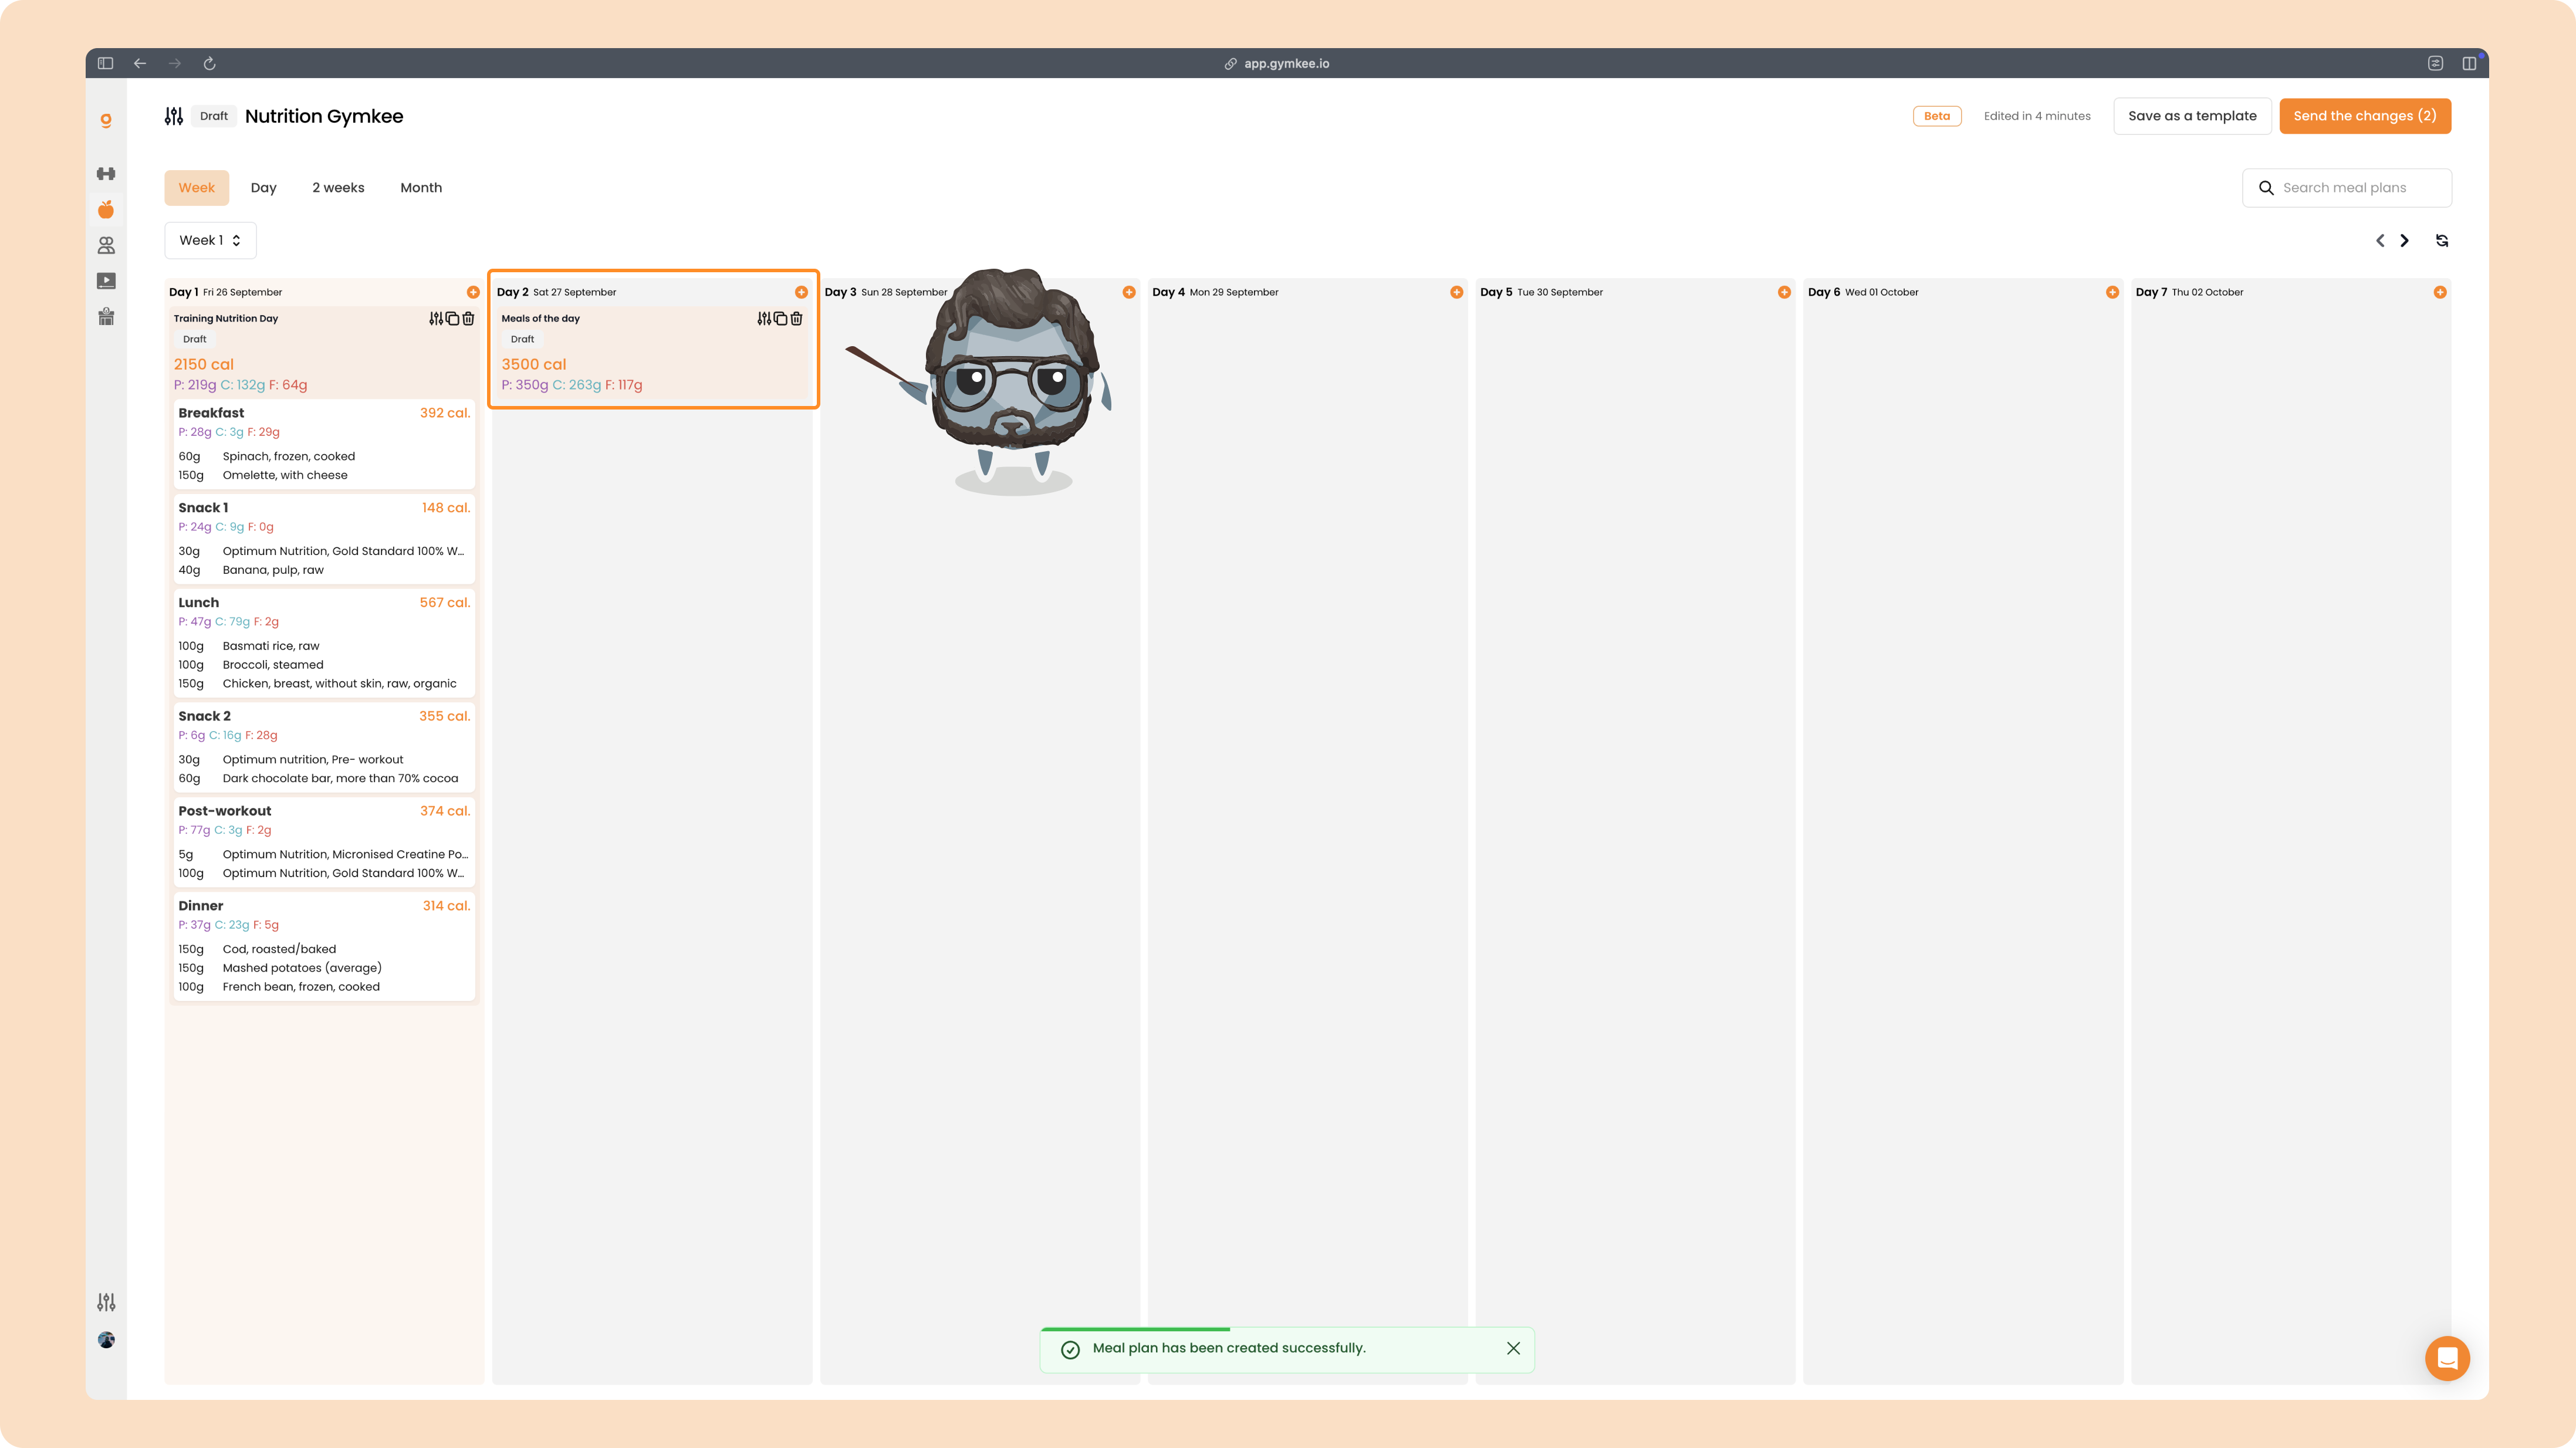Screen dimensions: 2576x1448
Task: Open the user profile avatar
Action: tap(106, 1340)
